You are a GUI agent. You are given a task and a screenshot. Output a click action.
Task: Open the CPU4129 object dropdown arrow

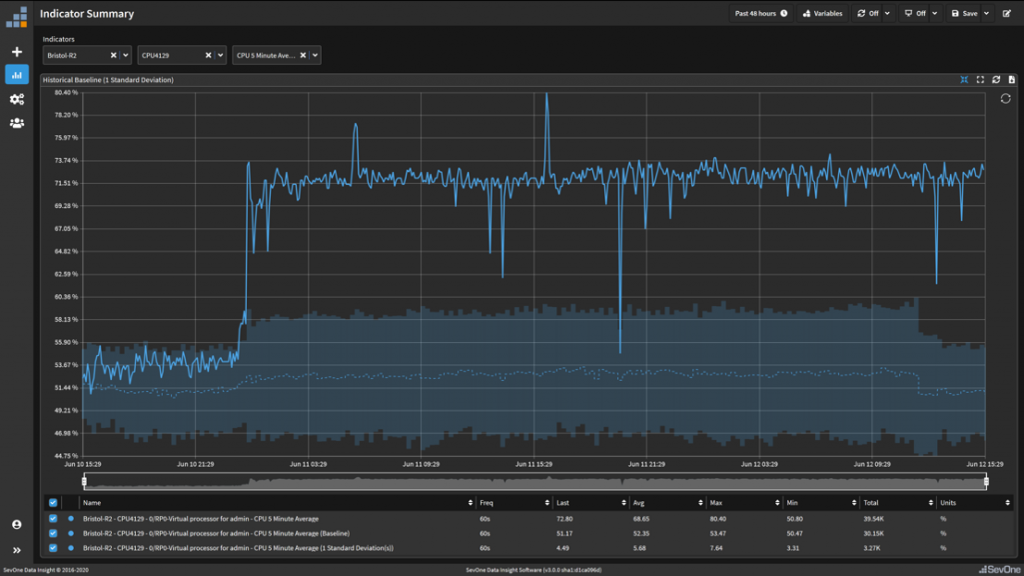point(221,56)
